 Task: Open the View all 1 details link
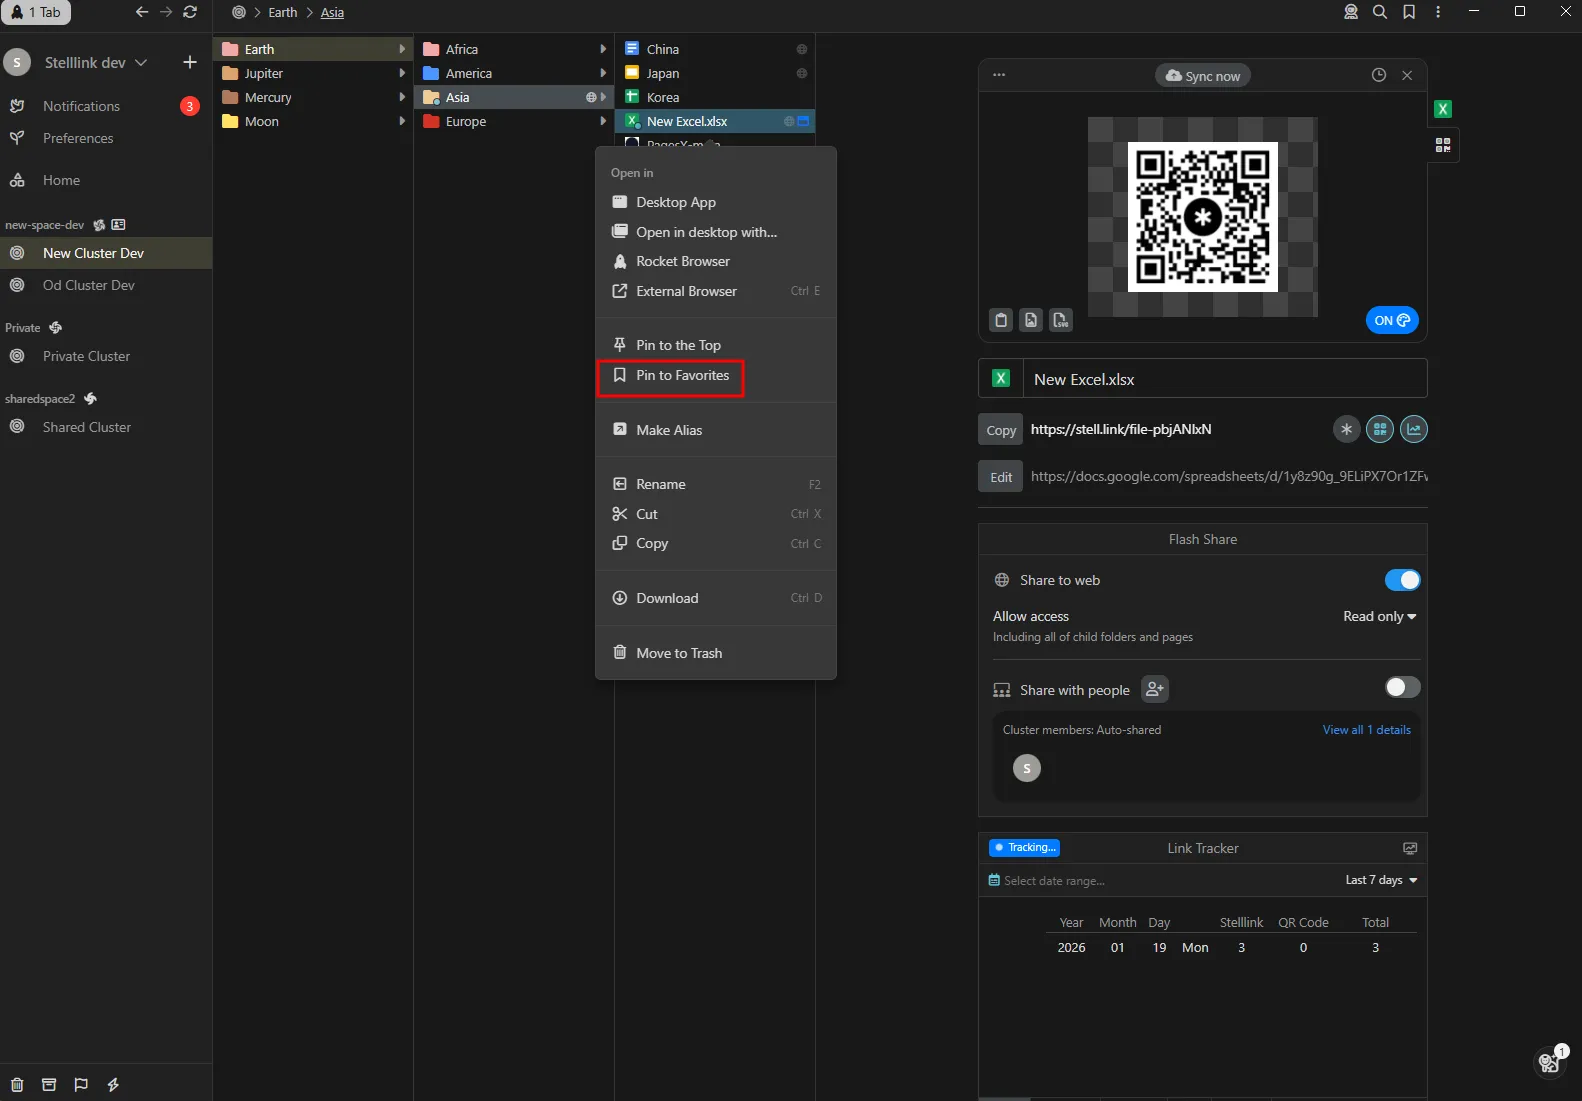coord(1366,730)
